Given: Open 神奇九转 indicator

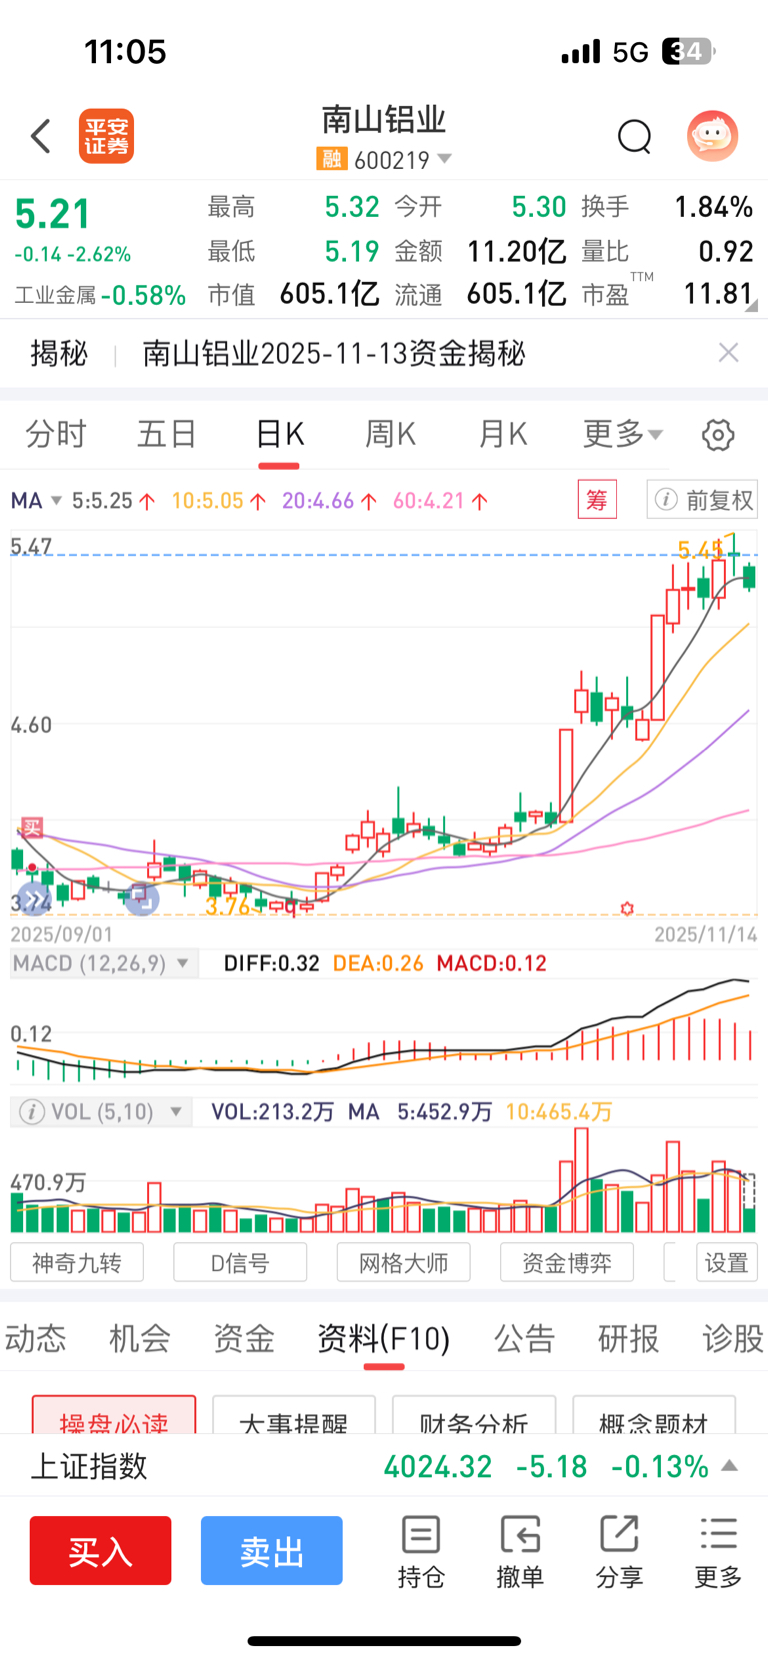Looking at the screenshot, I should [x=77, y=1263].
